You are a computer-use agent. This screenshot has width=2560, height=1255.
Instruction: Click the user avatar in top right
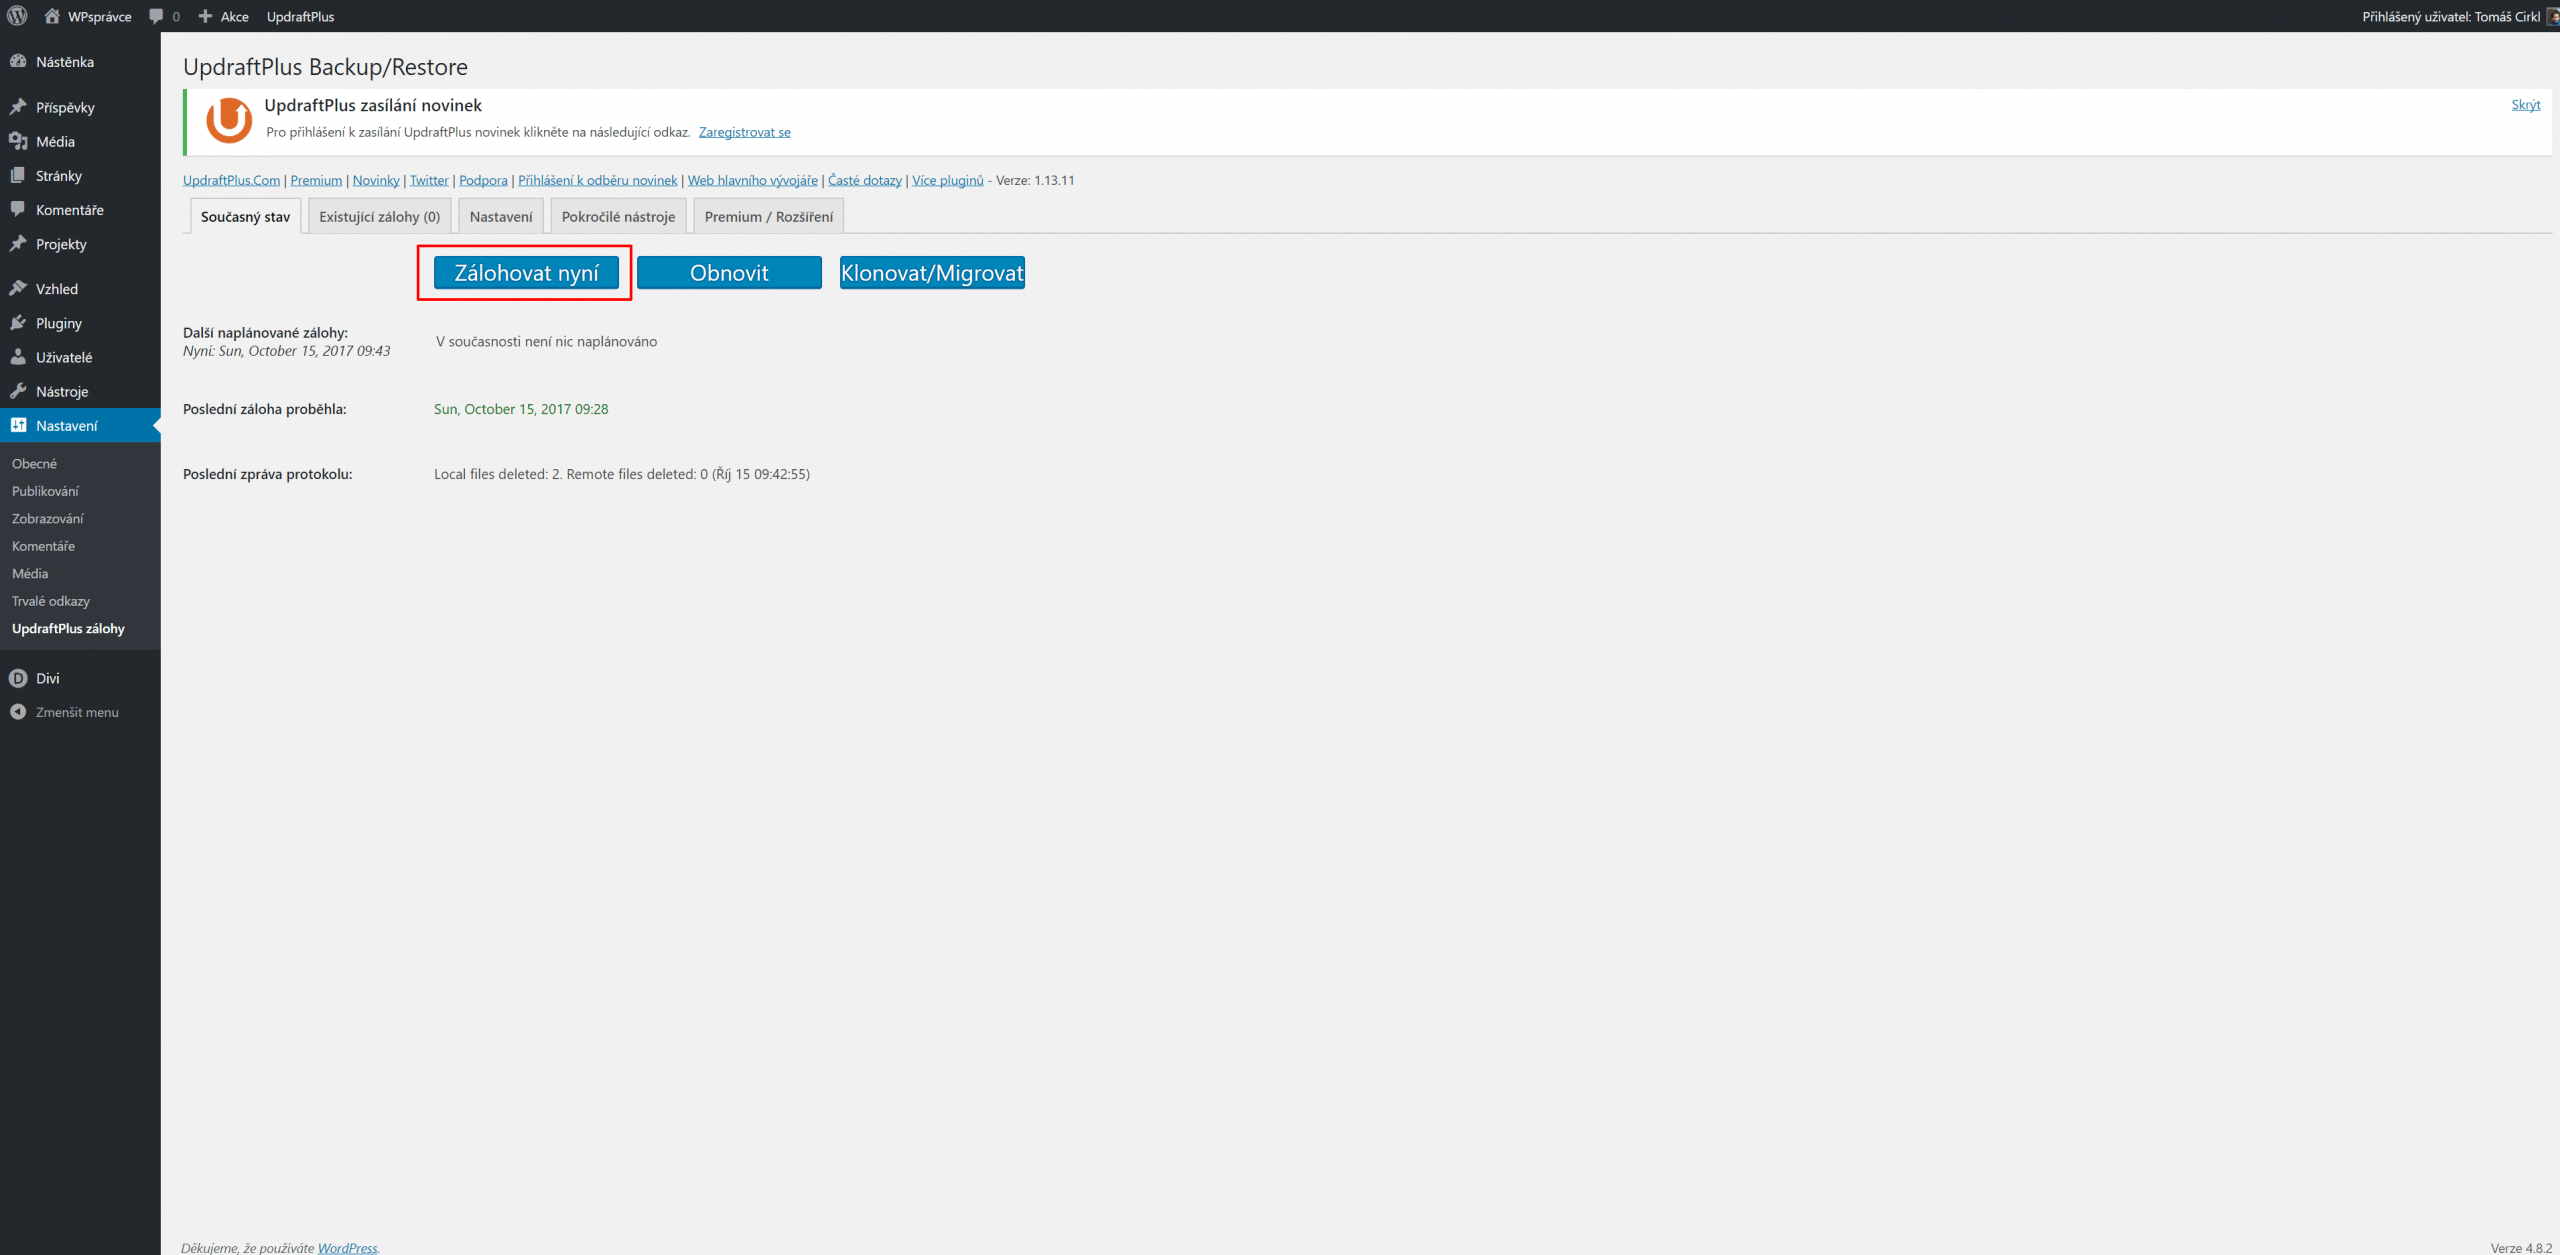(x=2553, y=16)
